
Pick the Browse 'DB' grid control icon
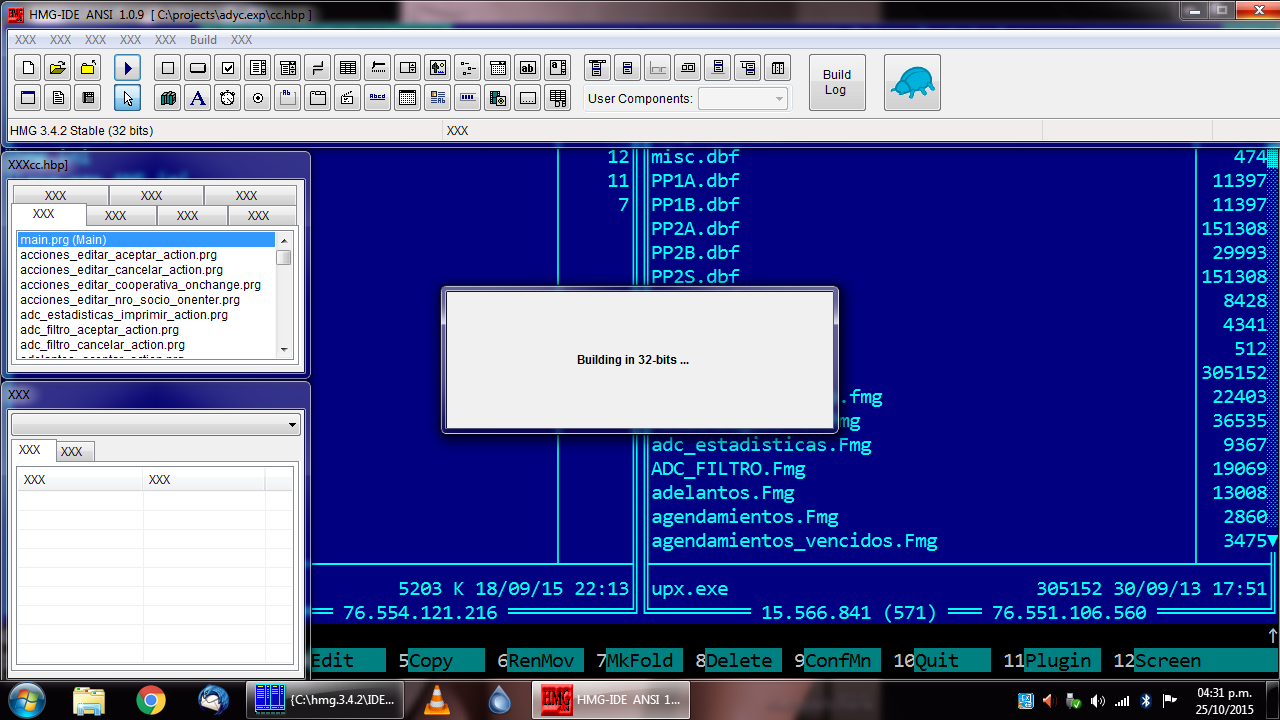558,98
